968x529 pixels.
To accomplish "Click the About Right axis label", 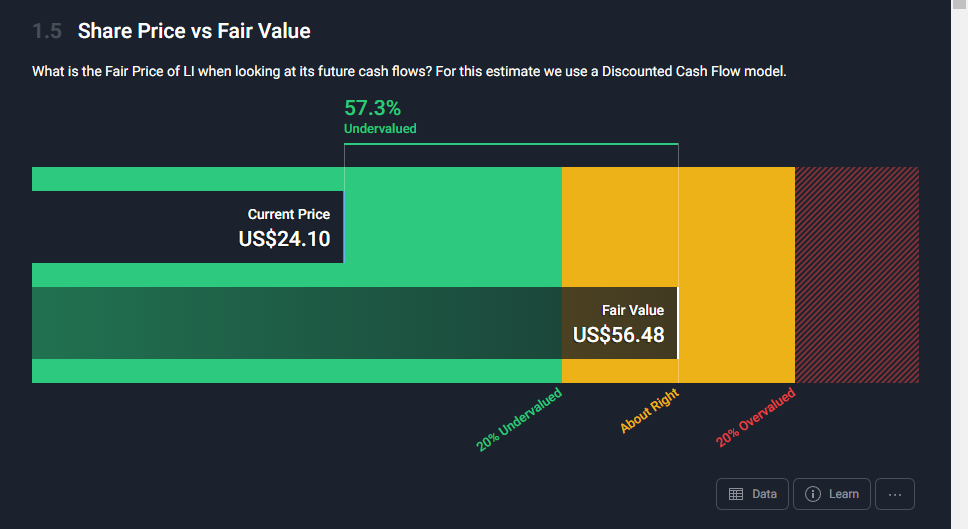I will pos(650,412).
